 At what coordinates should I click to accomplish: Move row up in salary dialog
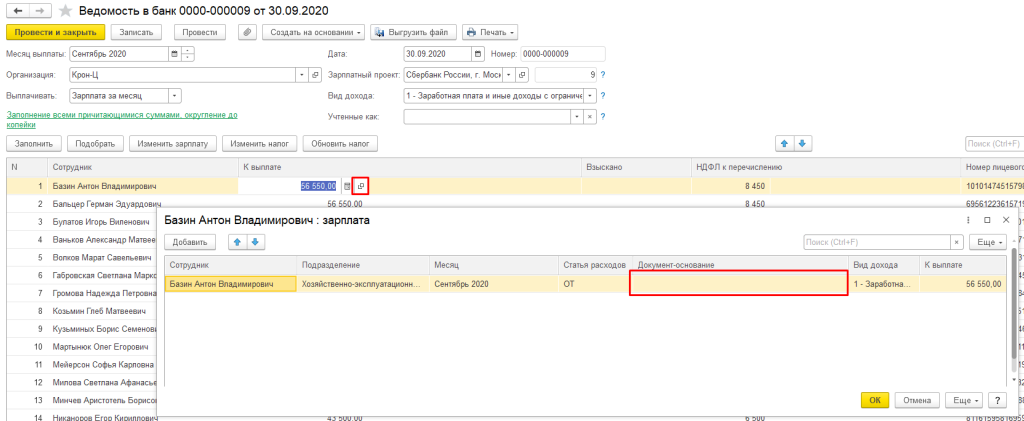click(x=237, y=242)
